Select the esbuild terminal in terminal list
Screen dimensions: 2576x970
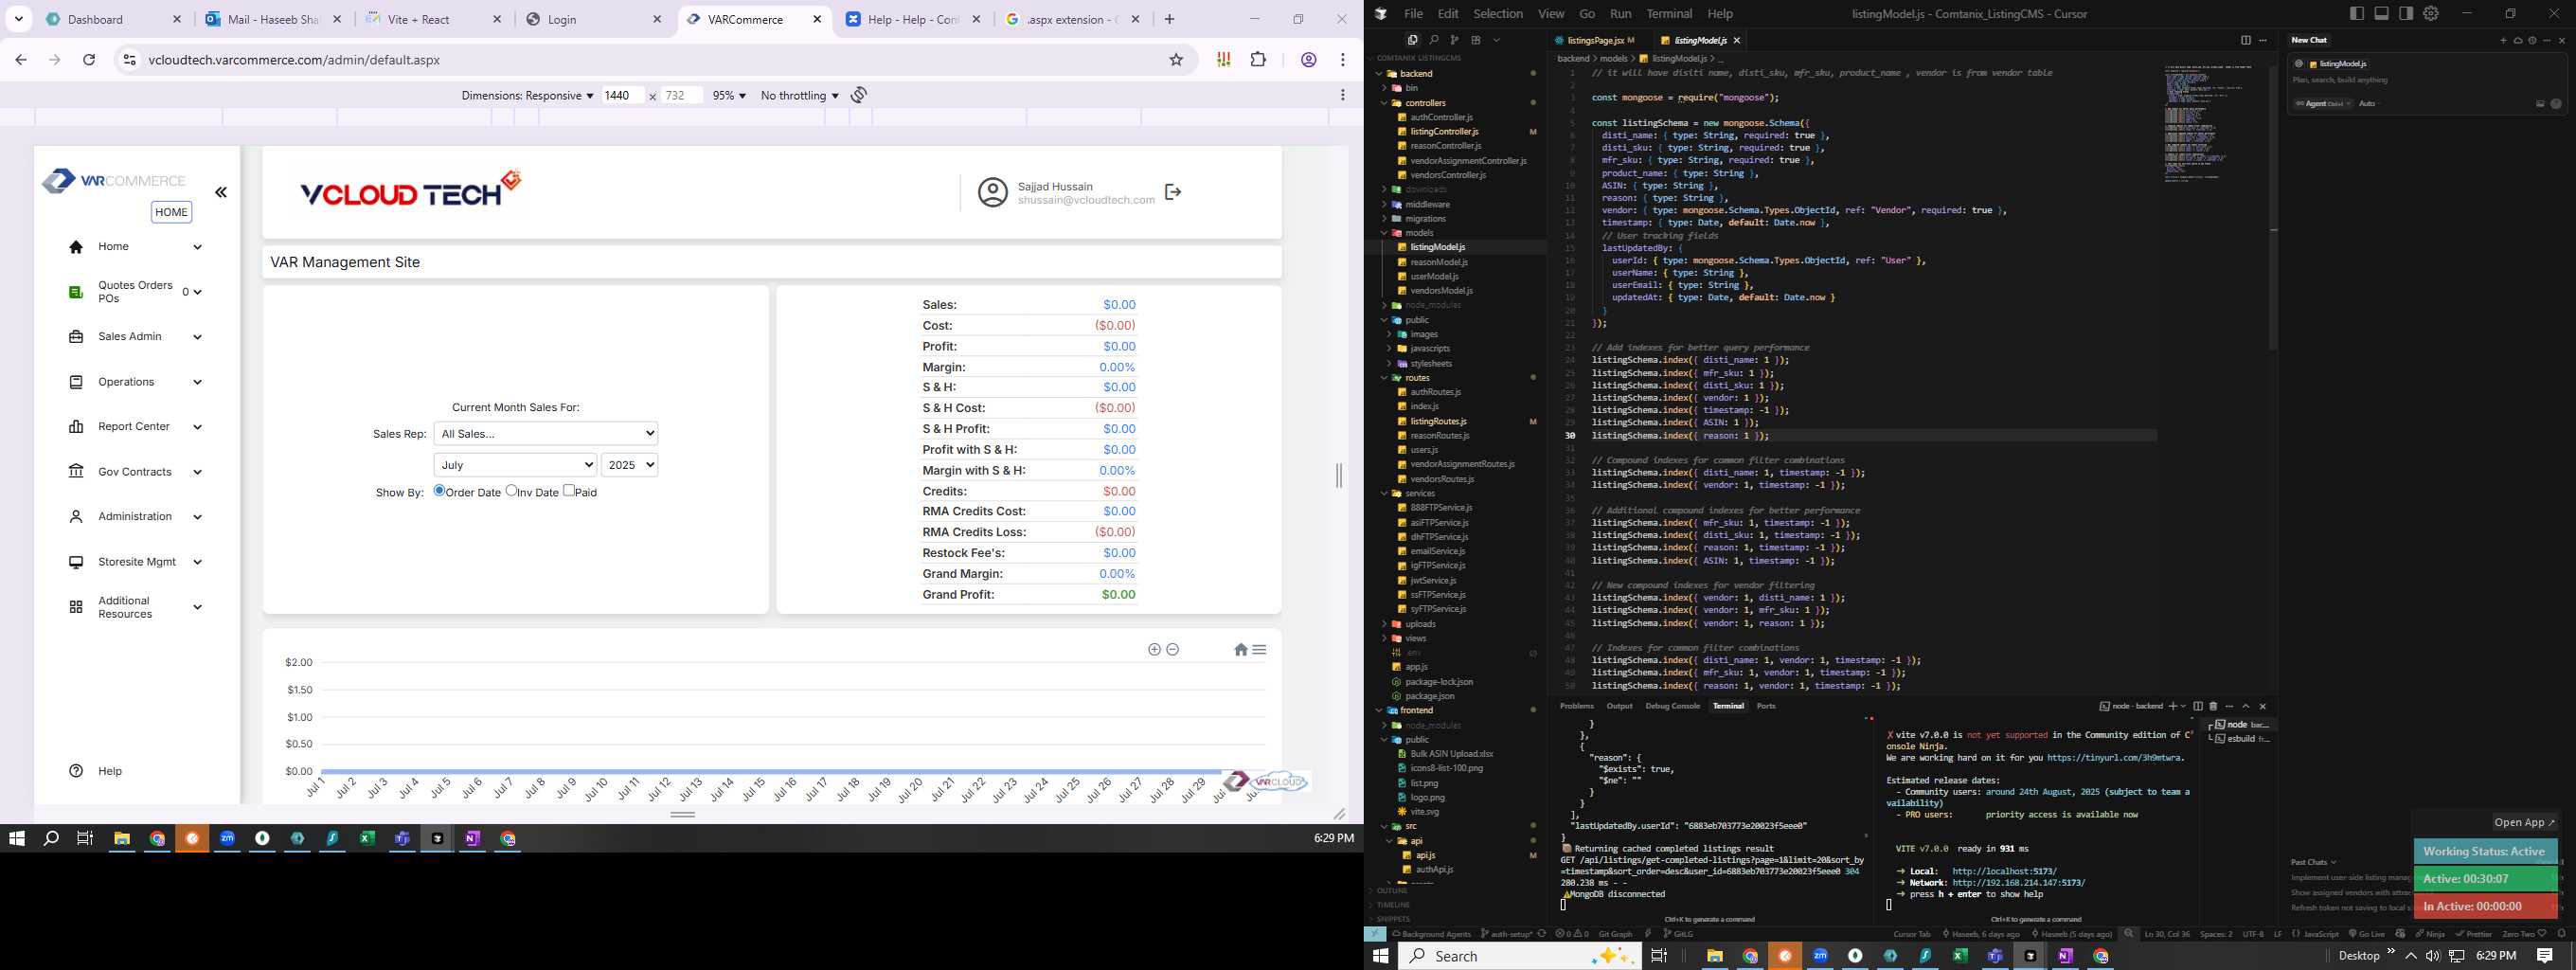(2242, 739)
